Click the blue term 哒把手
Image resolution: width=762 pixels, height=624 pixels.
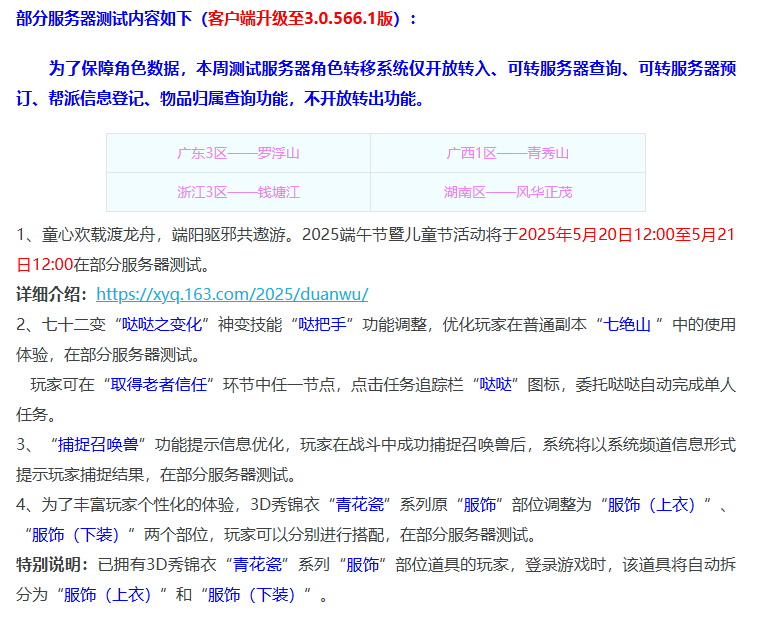322,325
